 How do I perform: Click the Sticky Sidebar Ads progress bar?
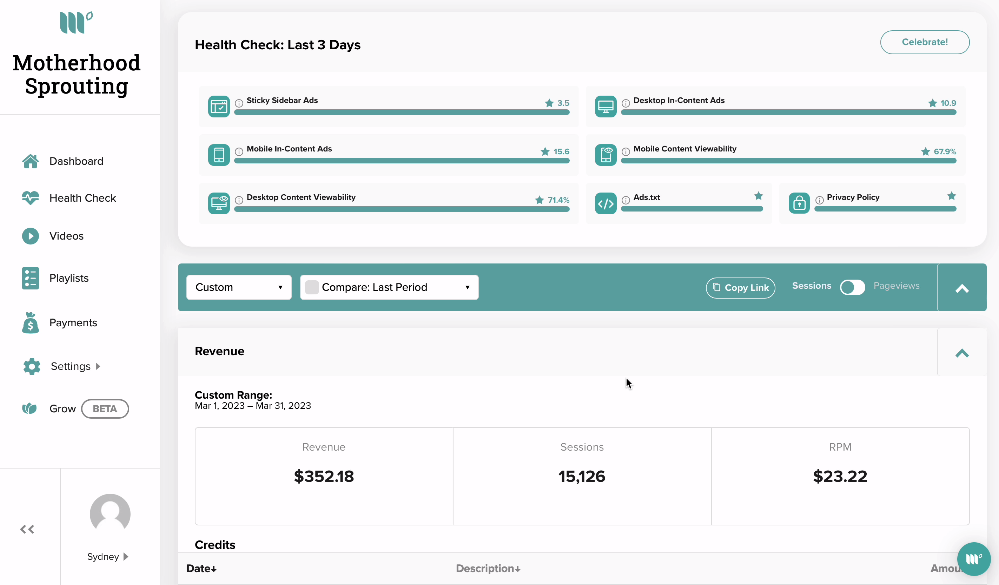click(401, 112)
